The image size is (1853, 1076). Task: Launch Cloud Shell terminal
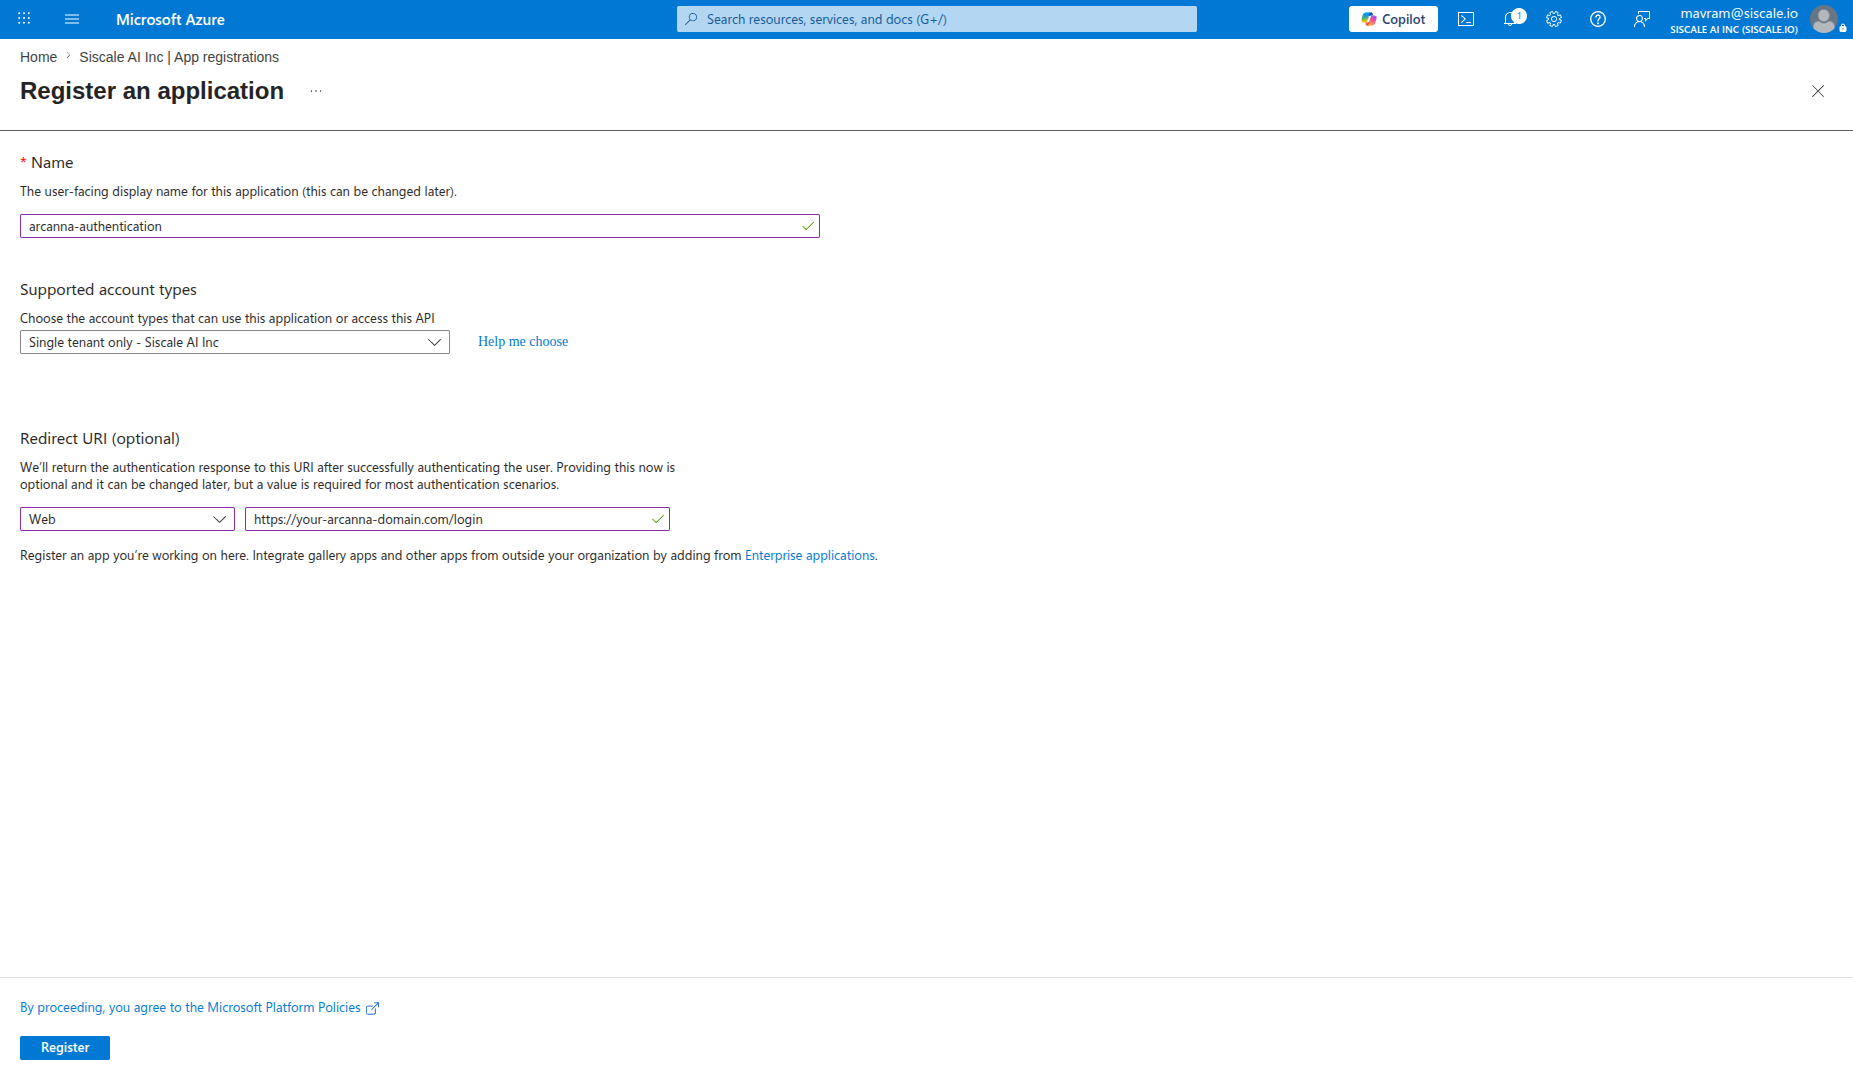[x=1466, y=19]
